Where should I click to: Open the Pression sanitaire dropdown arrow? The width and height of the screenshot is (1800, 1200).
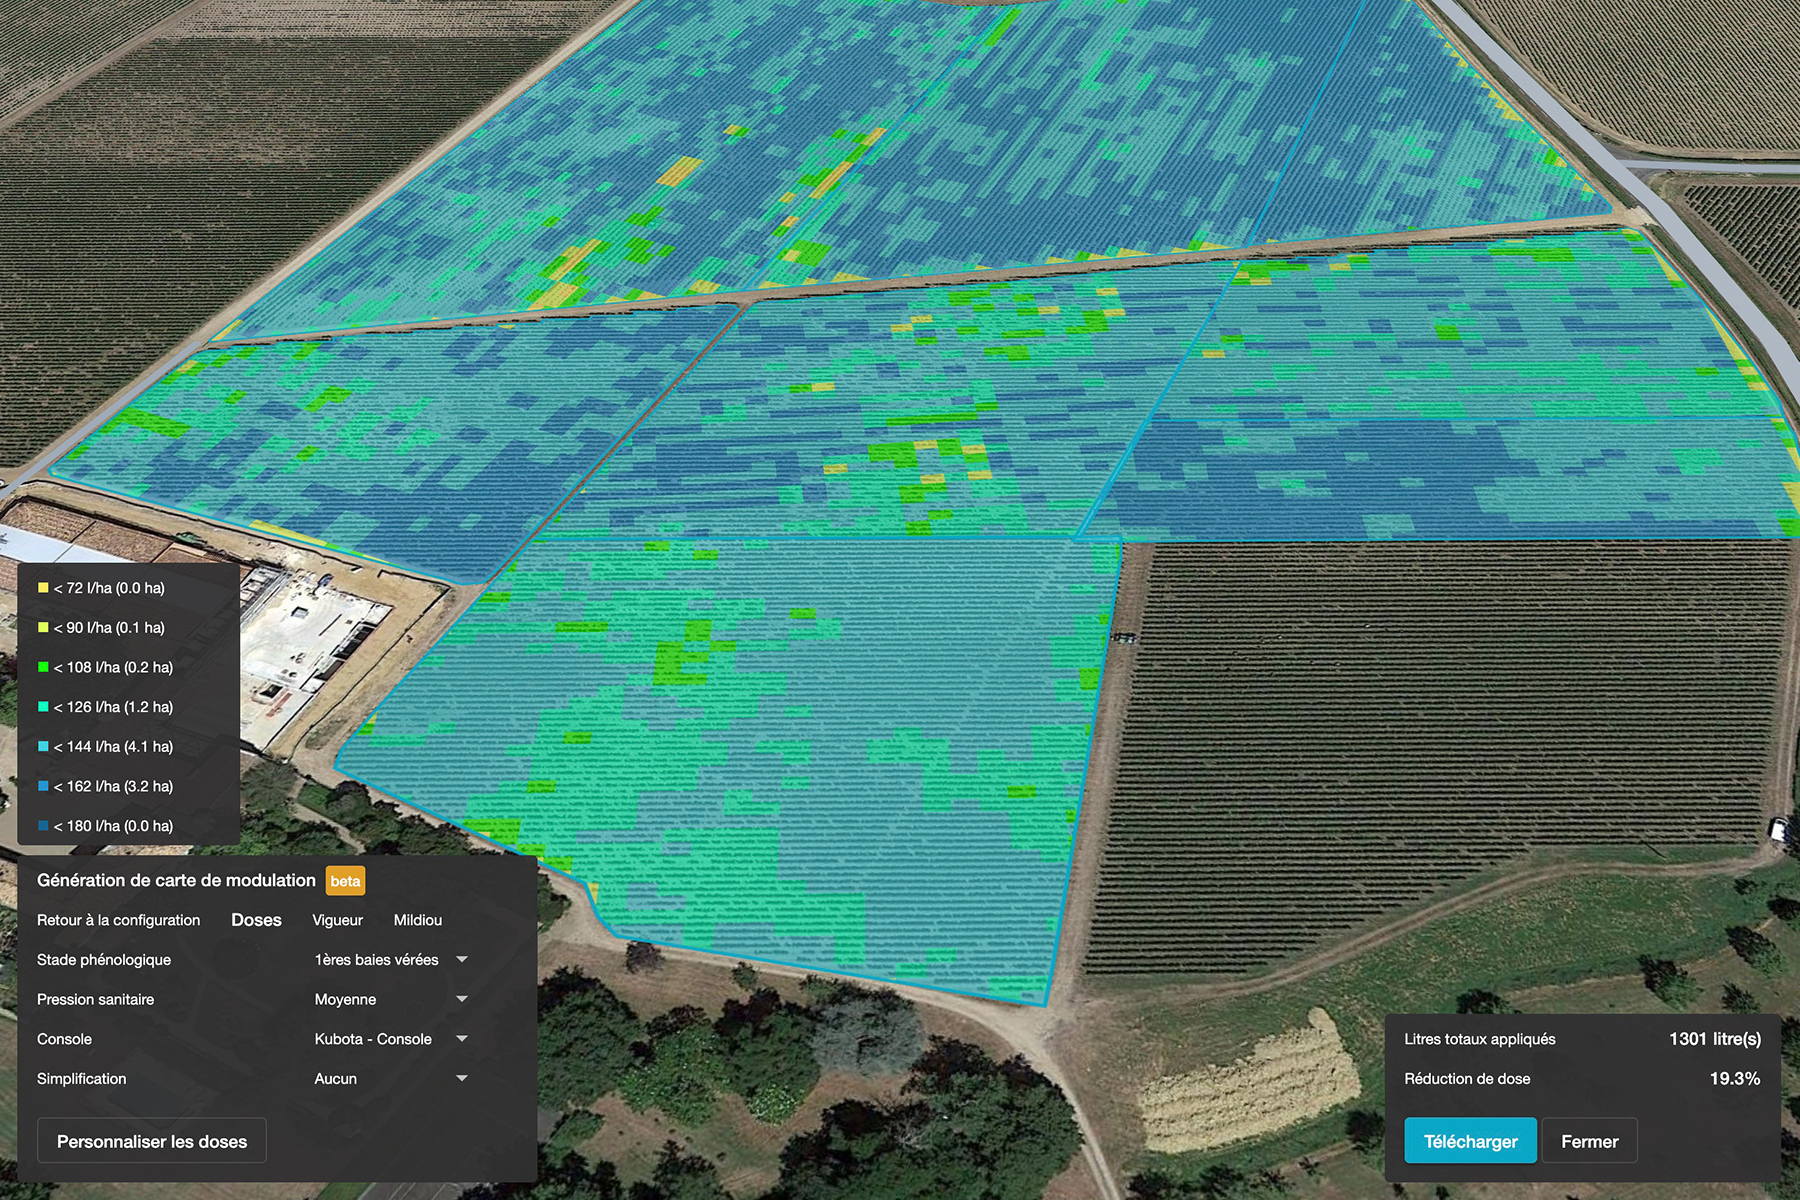(462, 999)
